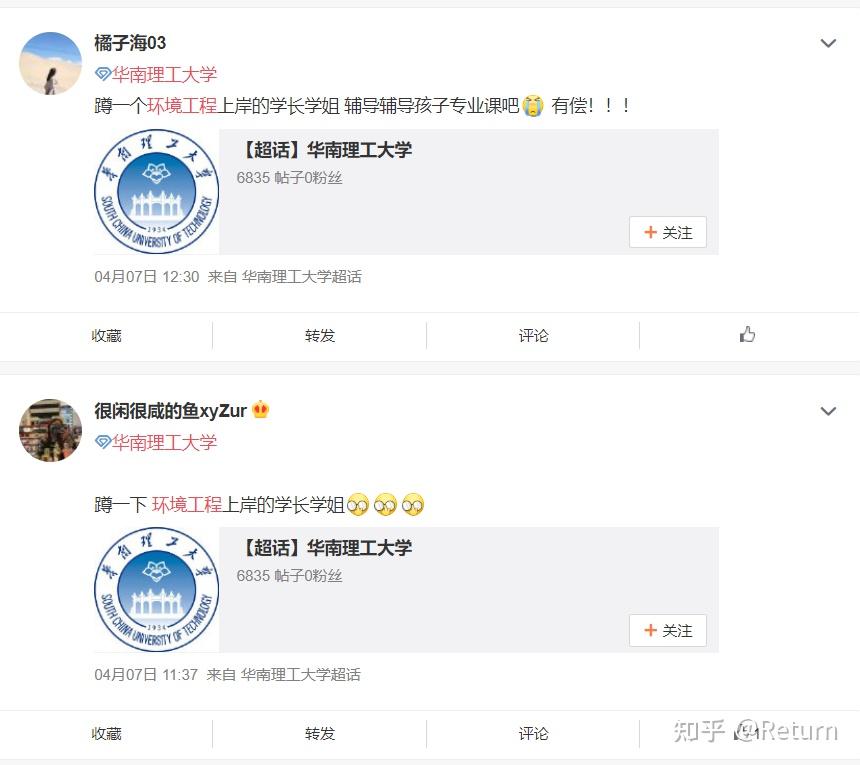Open the 环境工程 keyword link in first post

pyautogui.click(x=182, y=105)
